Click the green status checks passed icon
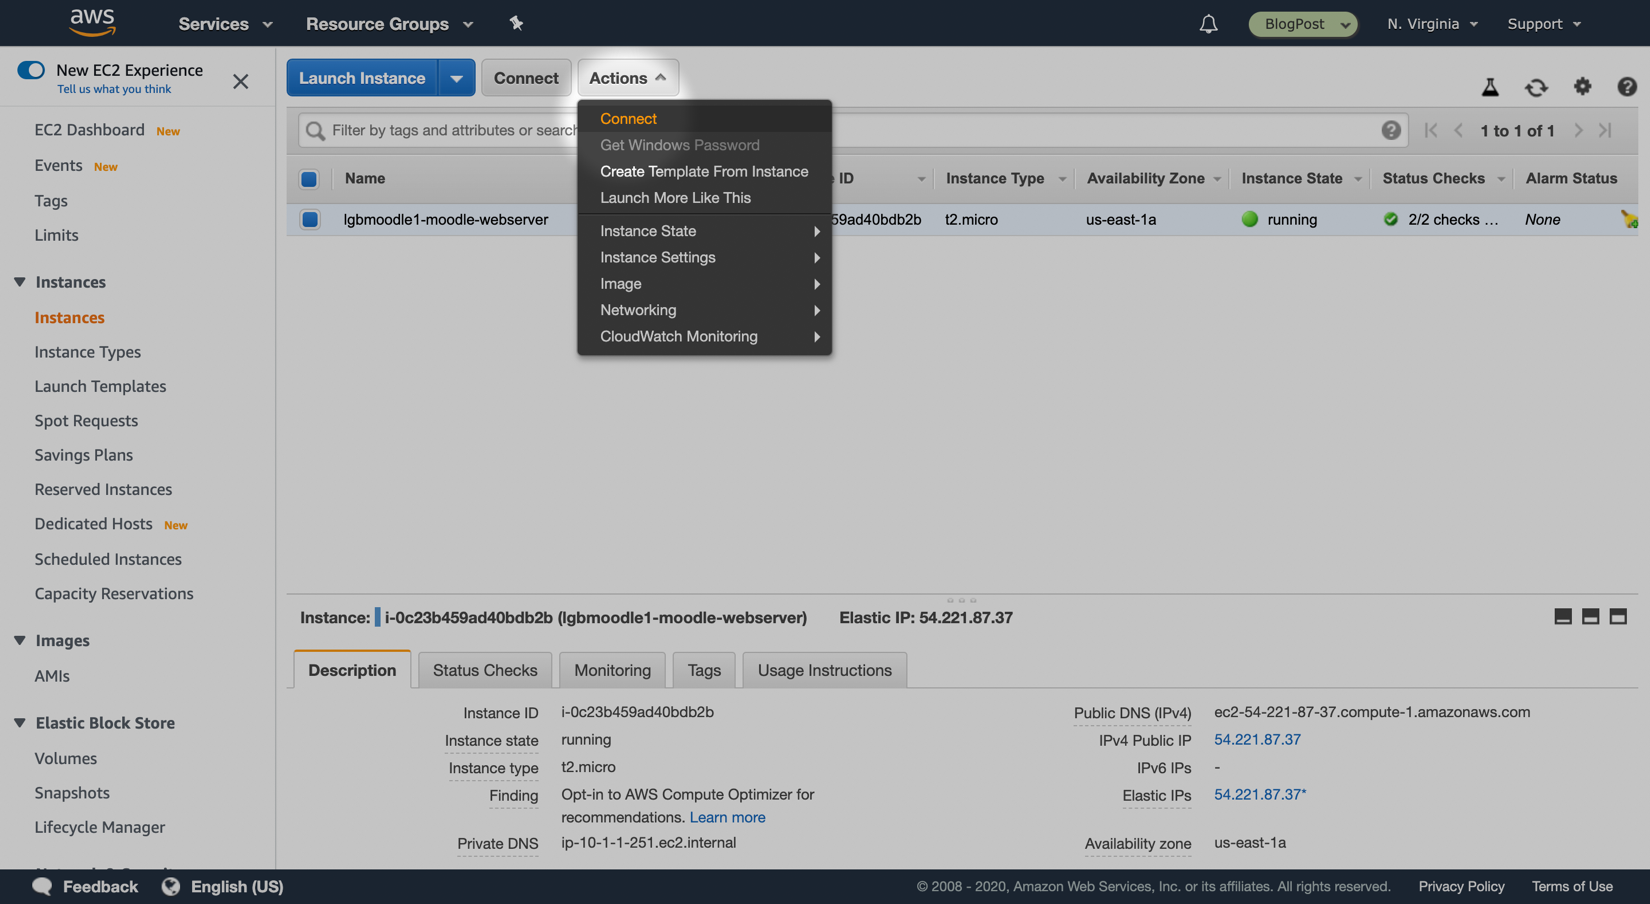The height and width of the screenshot is (904, 1650). [1391, 219]
